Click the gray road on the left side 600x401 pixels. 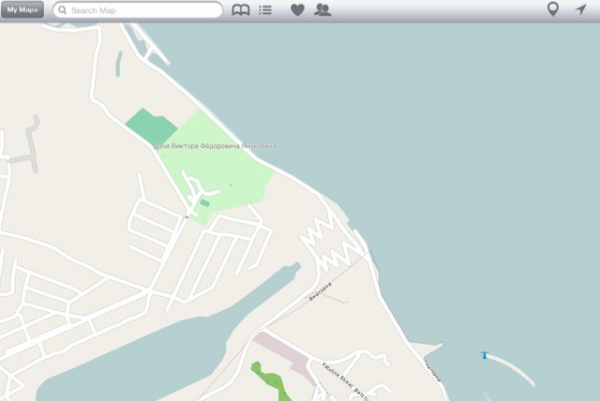coord(32,147)
